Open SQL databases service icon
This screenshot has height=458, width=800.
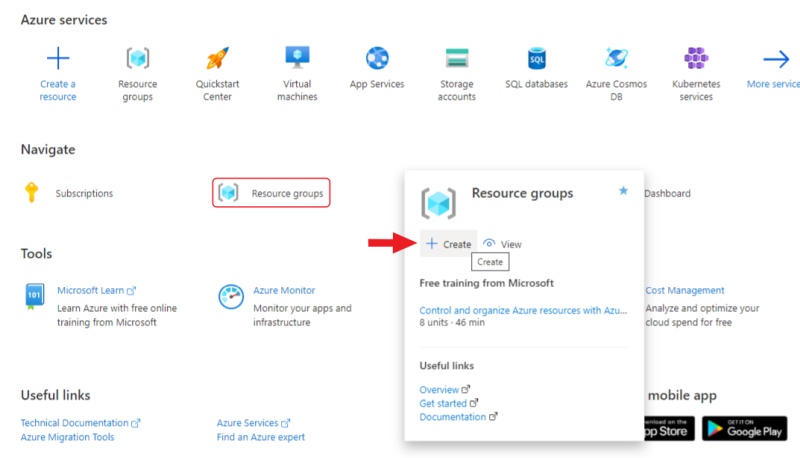point(537,58)
